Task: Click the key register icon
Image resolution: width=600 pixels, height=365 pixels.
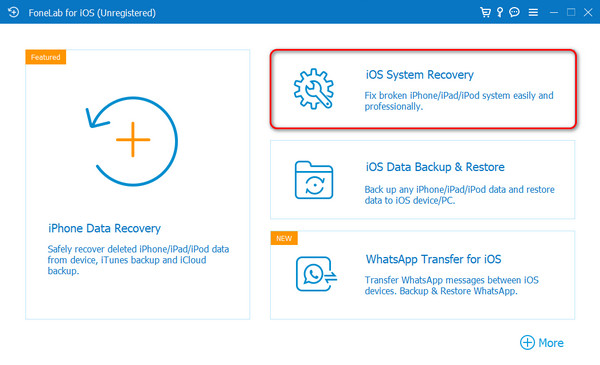Action: tap(500, 12)
